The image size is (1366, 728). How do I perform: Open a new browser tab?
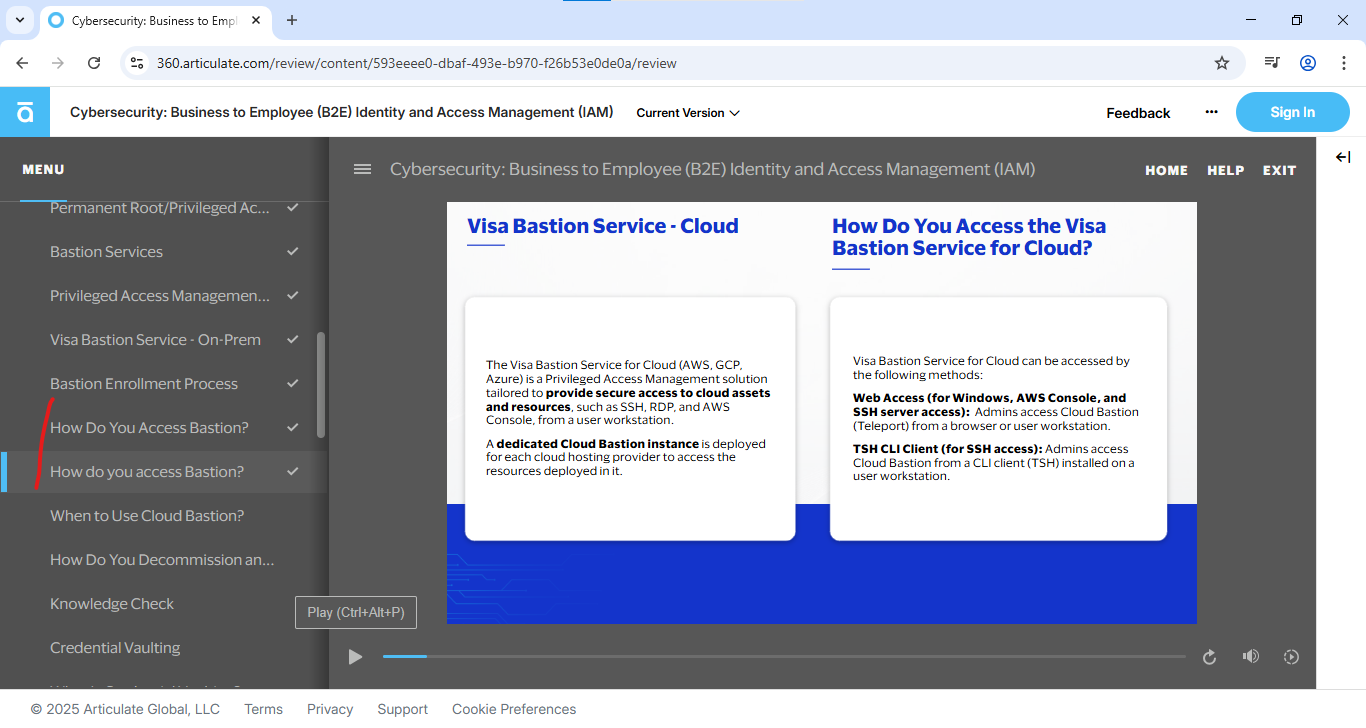pos(292,20)
